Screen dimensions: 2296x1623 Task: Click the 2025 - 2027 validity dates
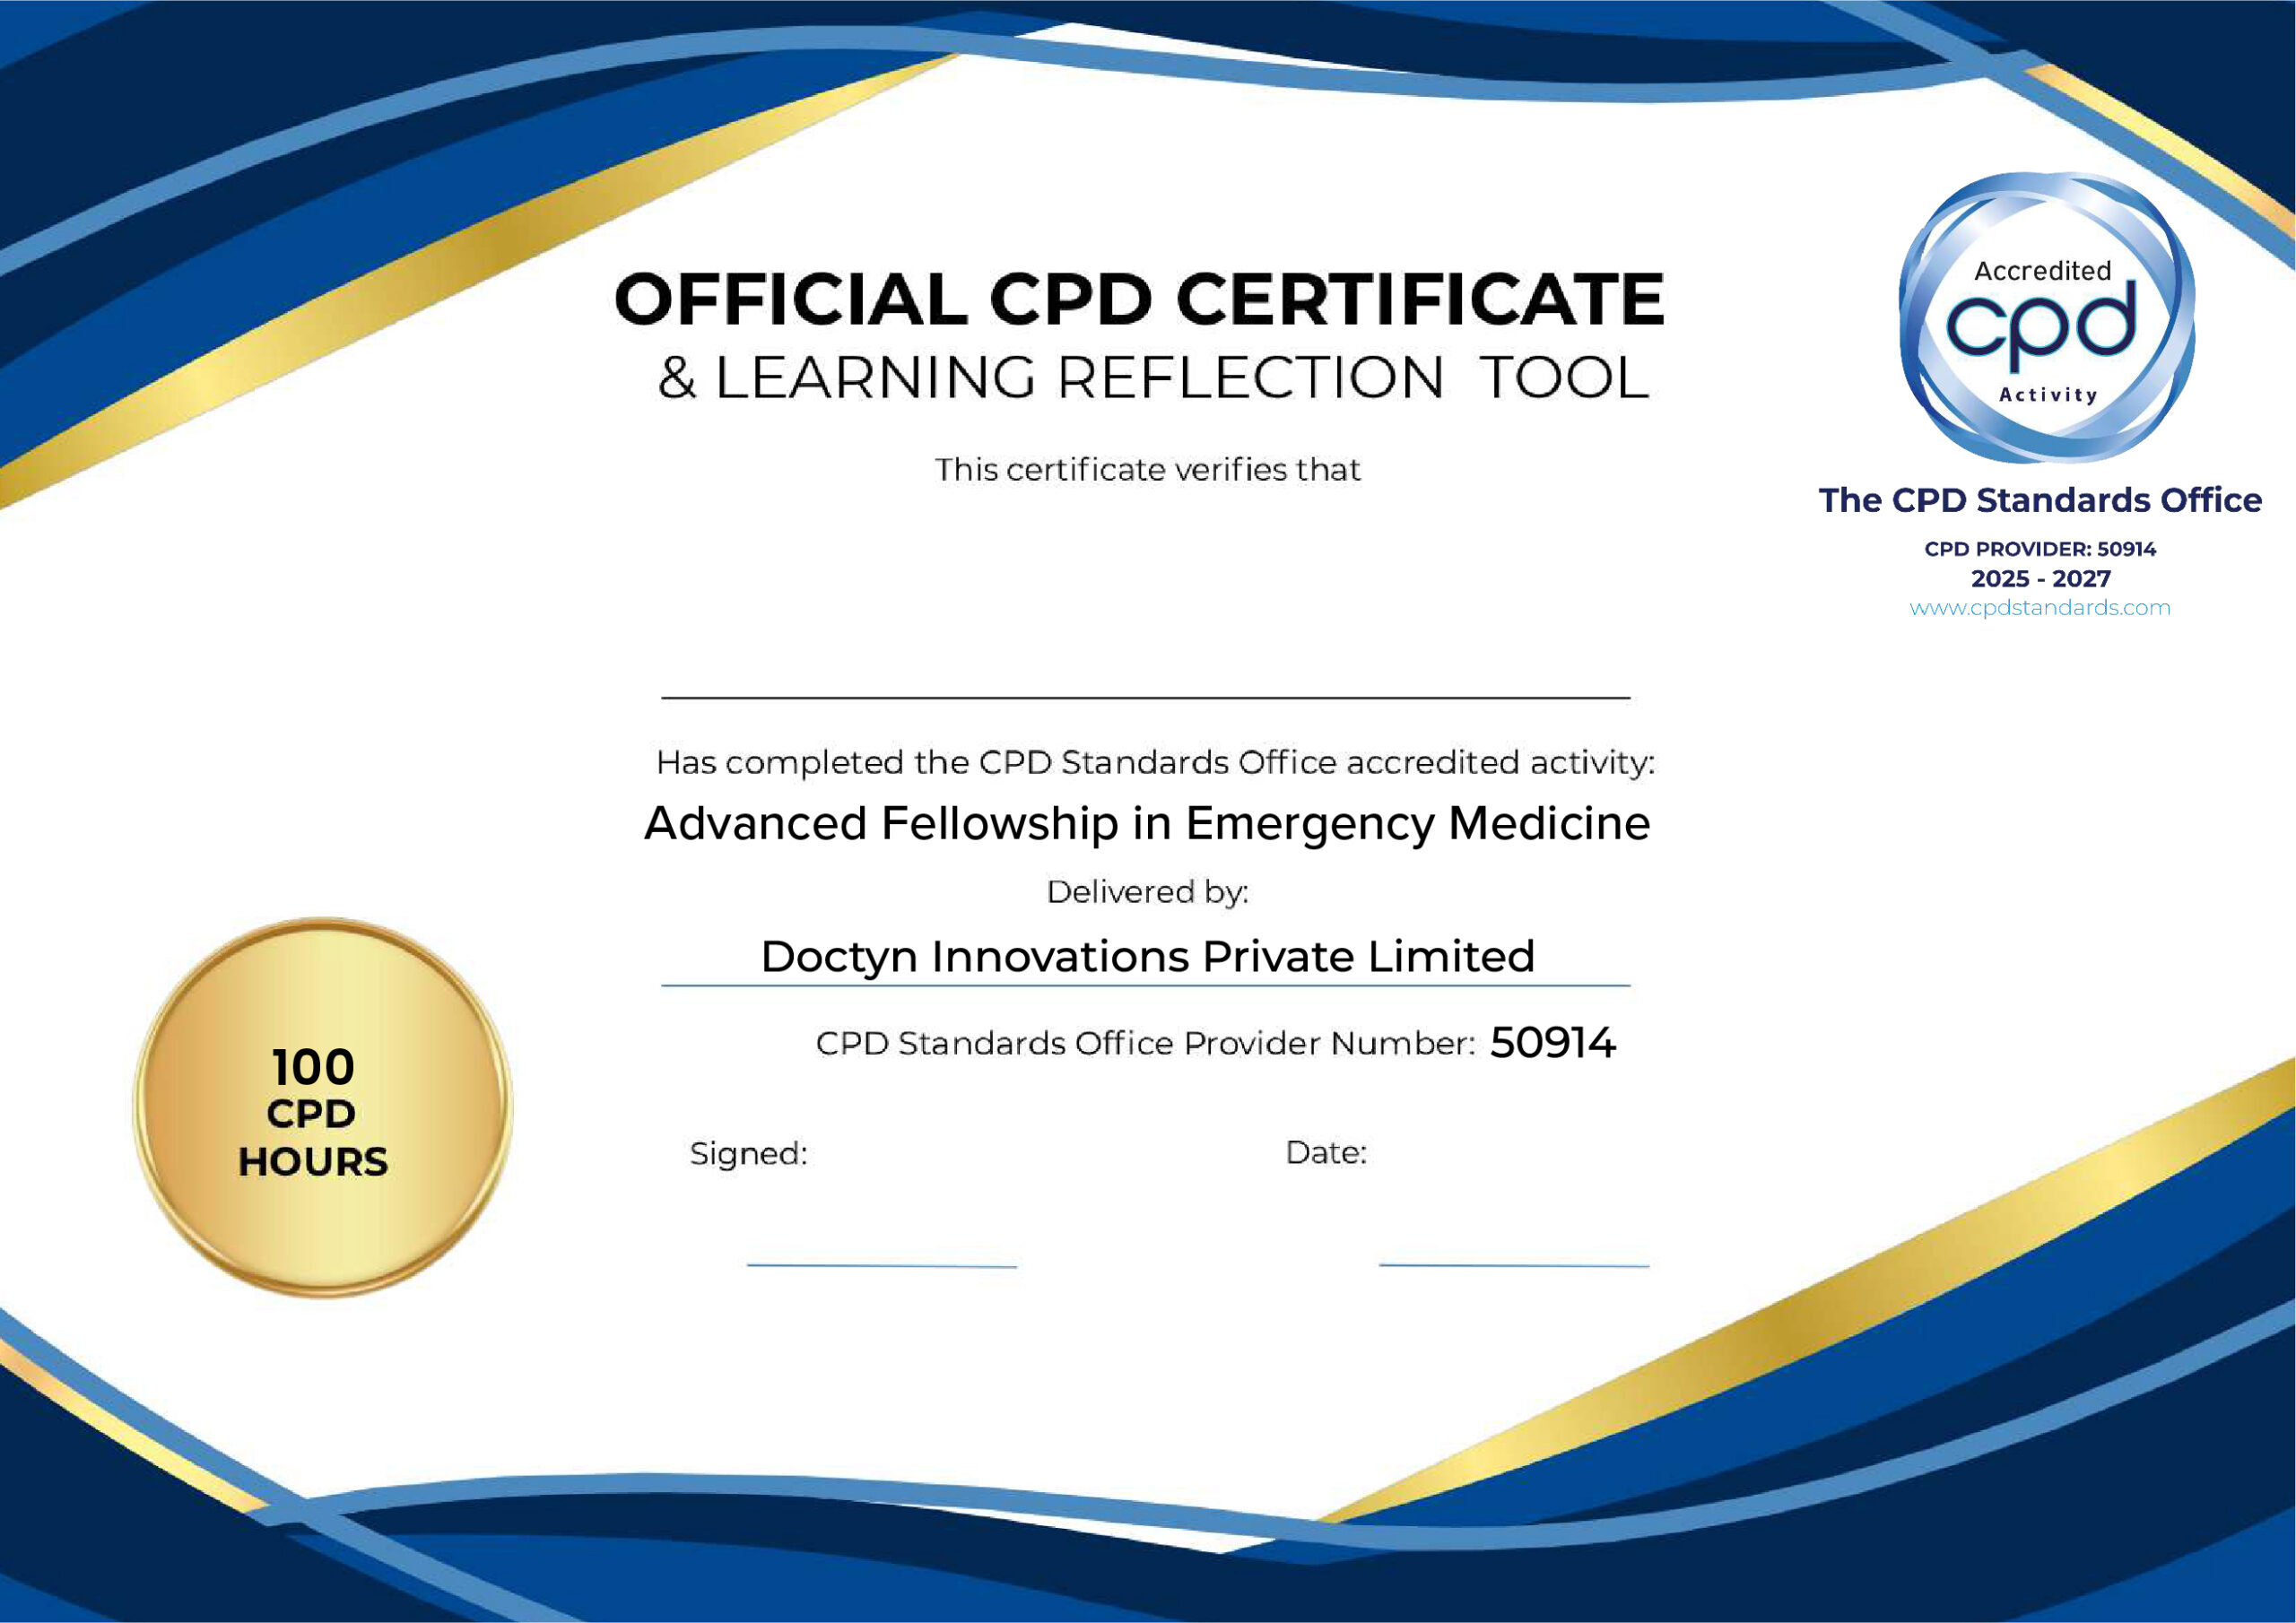click(x=2040, y=578)
